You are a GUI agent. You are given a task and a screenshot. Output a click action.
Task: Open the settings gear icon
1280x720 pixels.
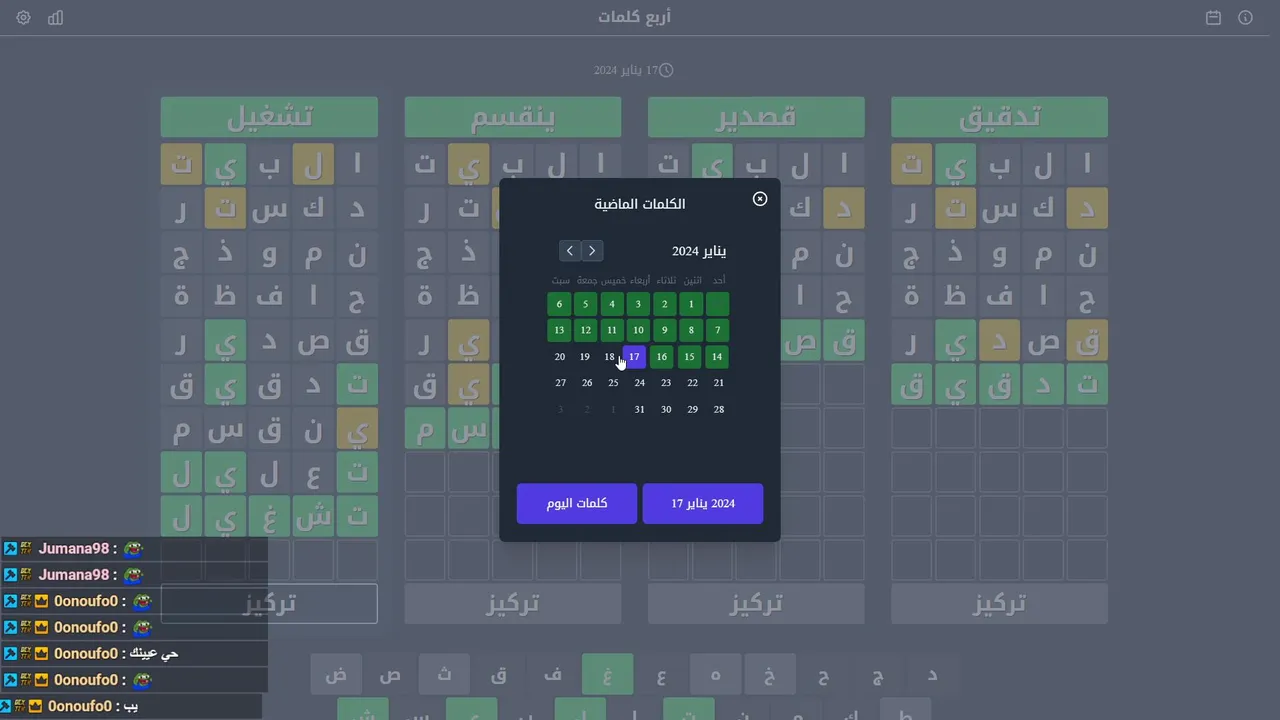(x=24, y=18)
